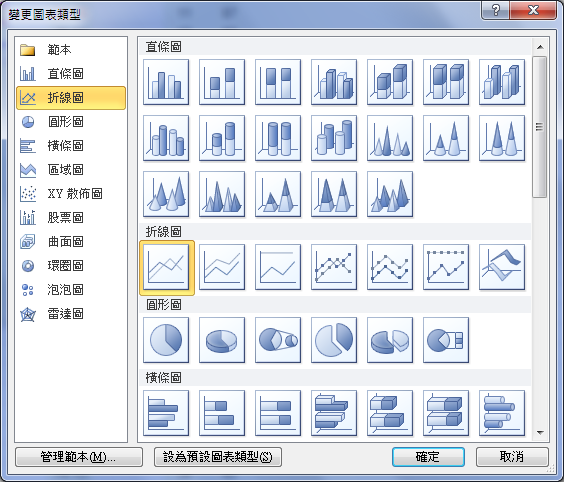Image resolution: width=564 pixels, height=482 pixels.
Task: Select 橫條圖 category in sidebar
Action: 71,146
